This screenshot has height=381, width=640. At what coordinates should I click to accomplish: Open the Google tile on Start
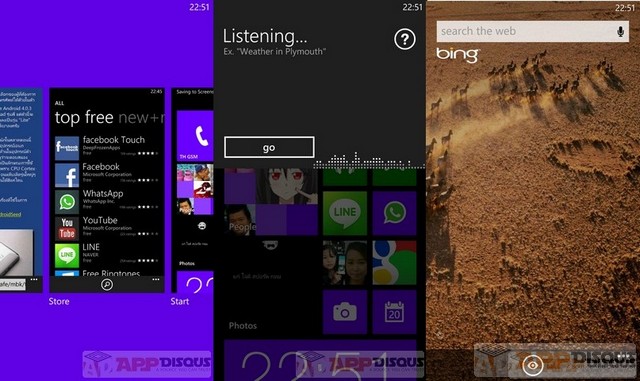coord(394,263)
